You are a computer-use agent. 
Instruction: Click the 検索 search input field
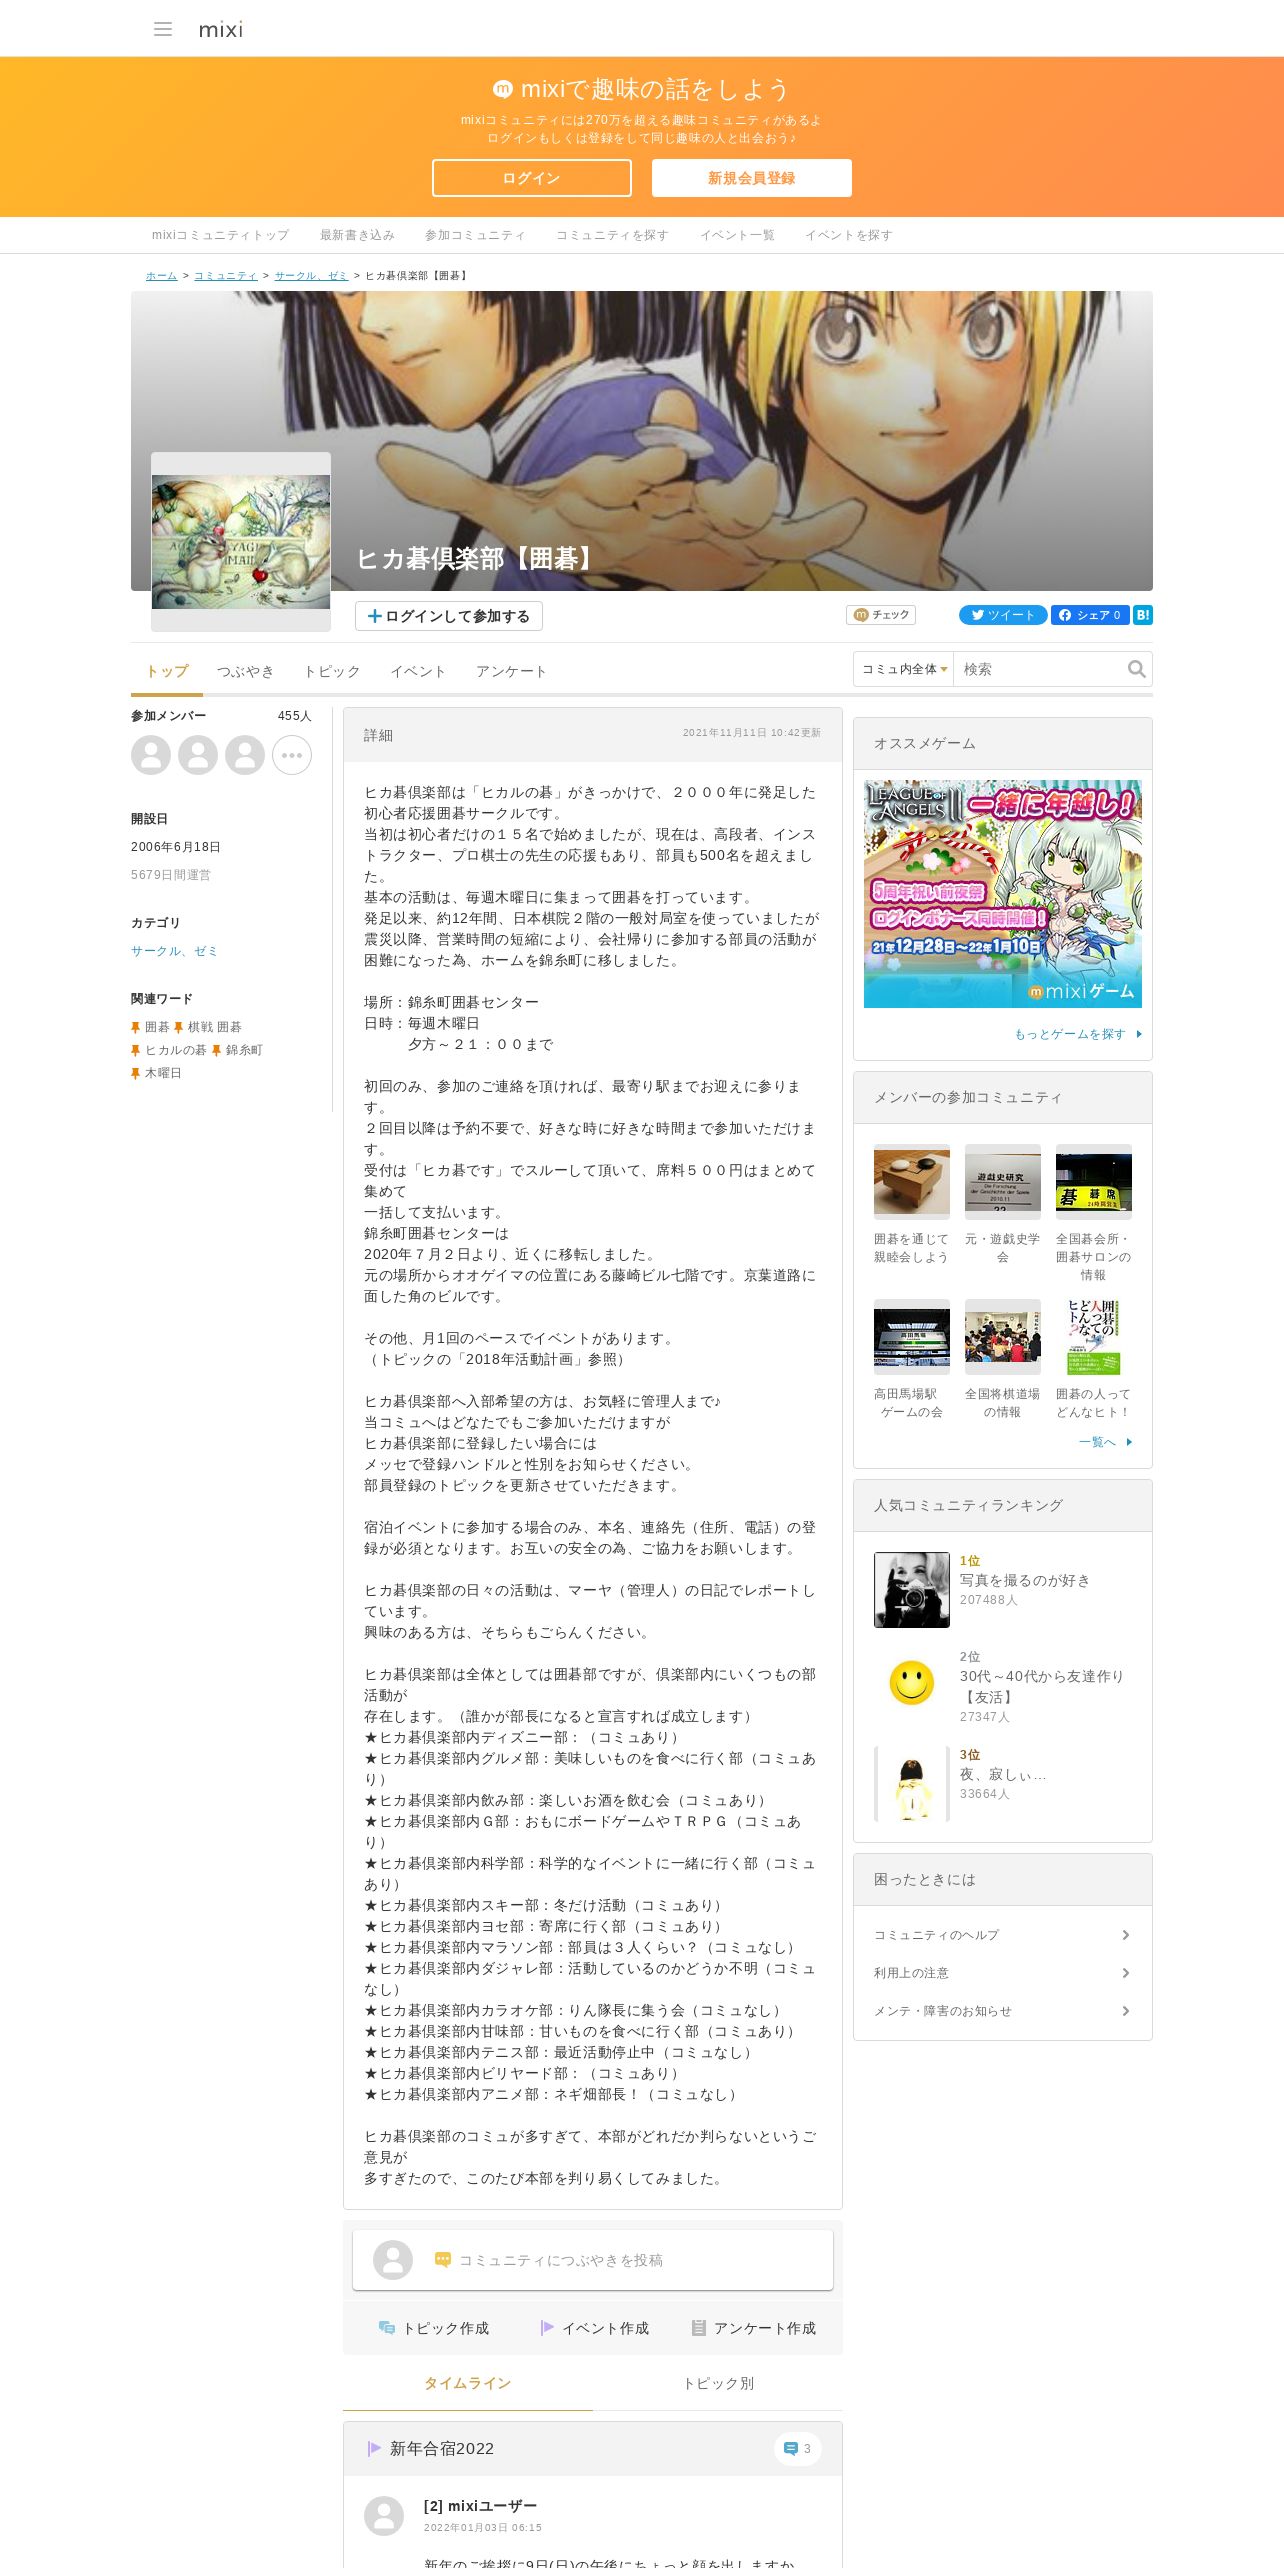[x=1040, y=669]
